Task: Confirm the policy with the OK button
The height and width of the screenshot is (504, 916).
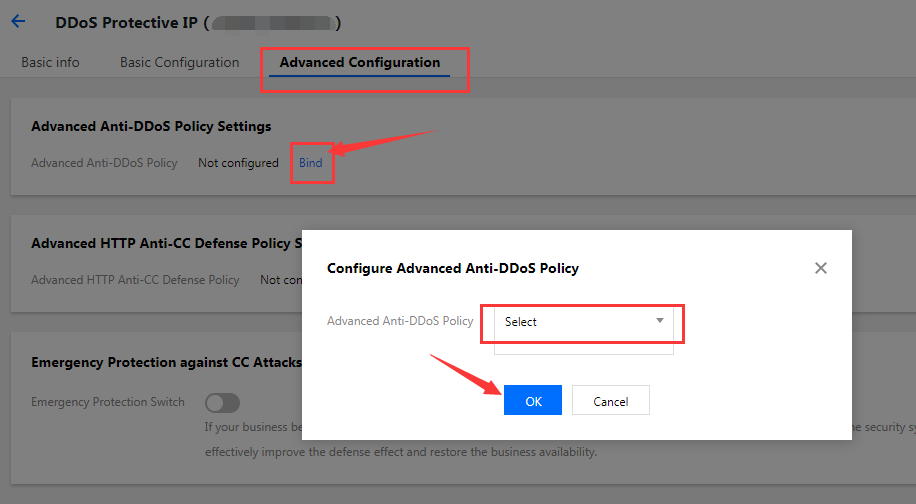Action: click(533, 401)
